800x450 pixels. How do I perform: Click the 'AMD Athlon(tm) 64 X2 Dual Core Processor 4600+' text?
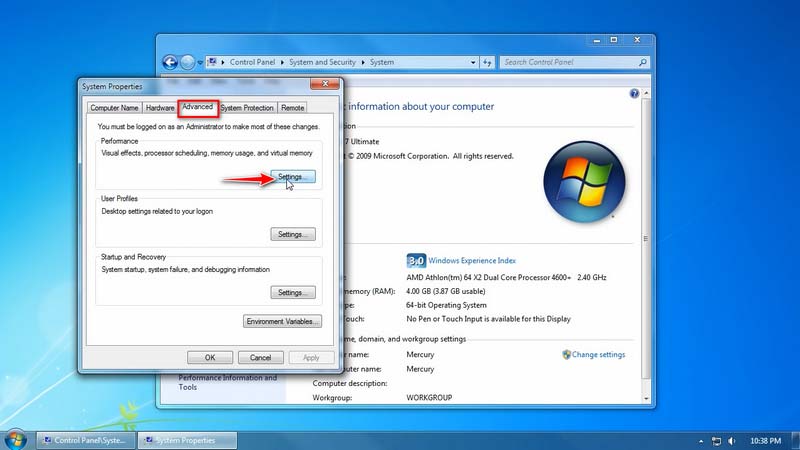[489, 278]
